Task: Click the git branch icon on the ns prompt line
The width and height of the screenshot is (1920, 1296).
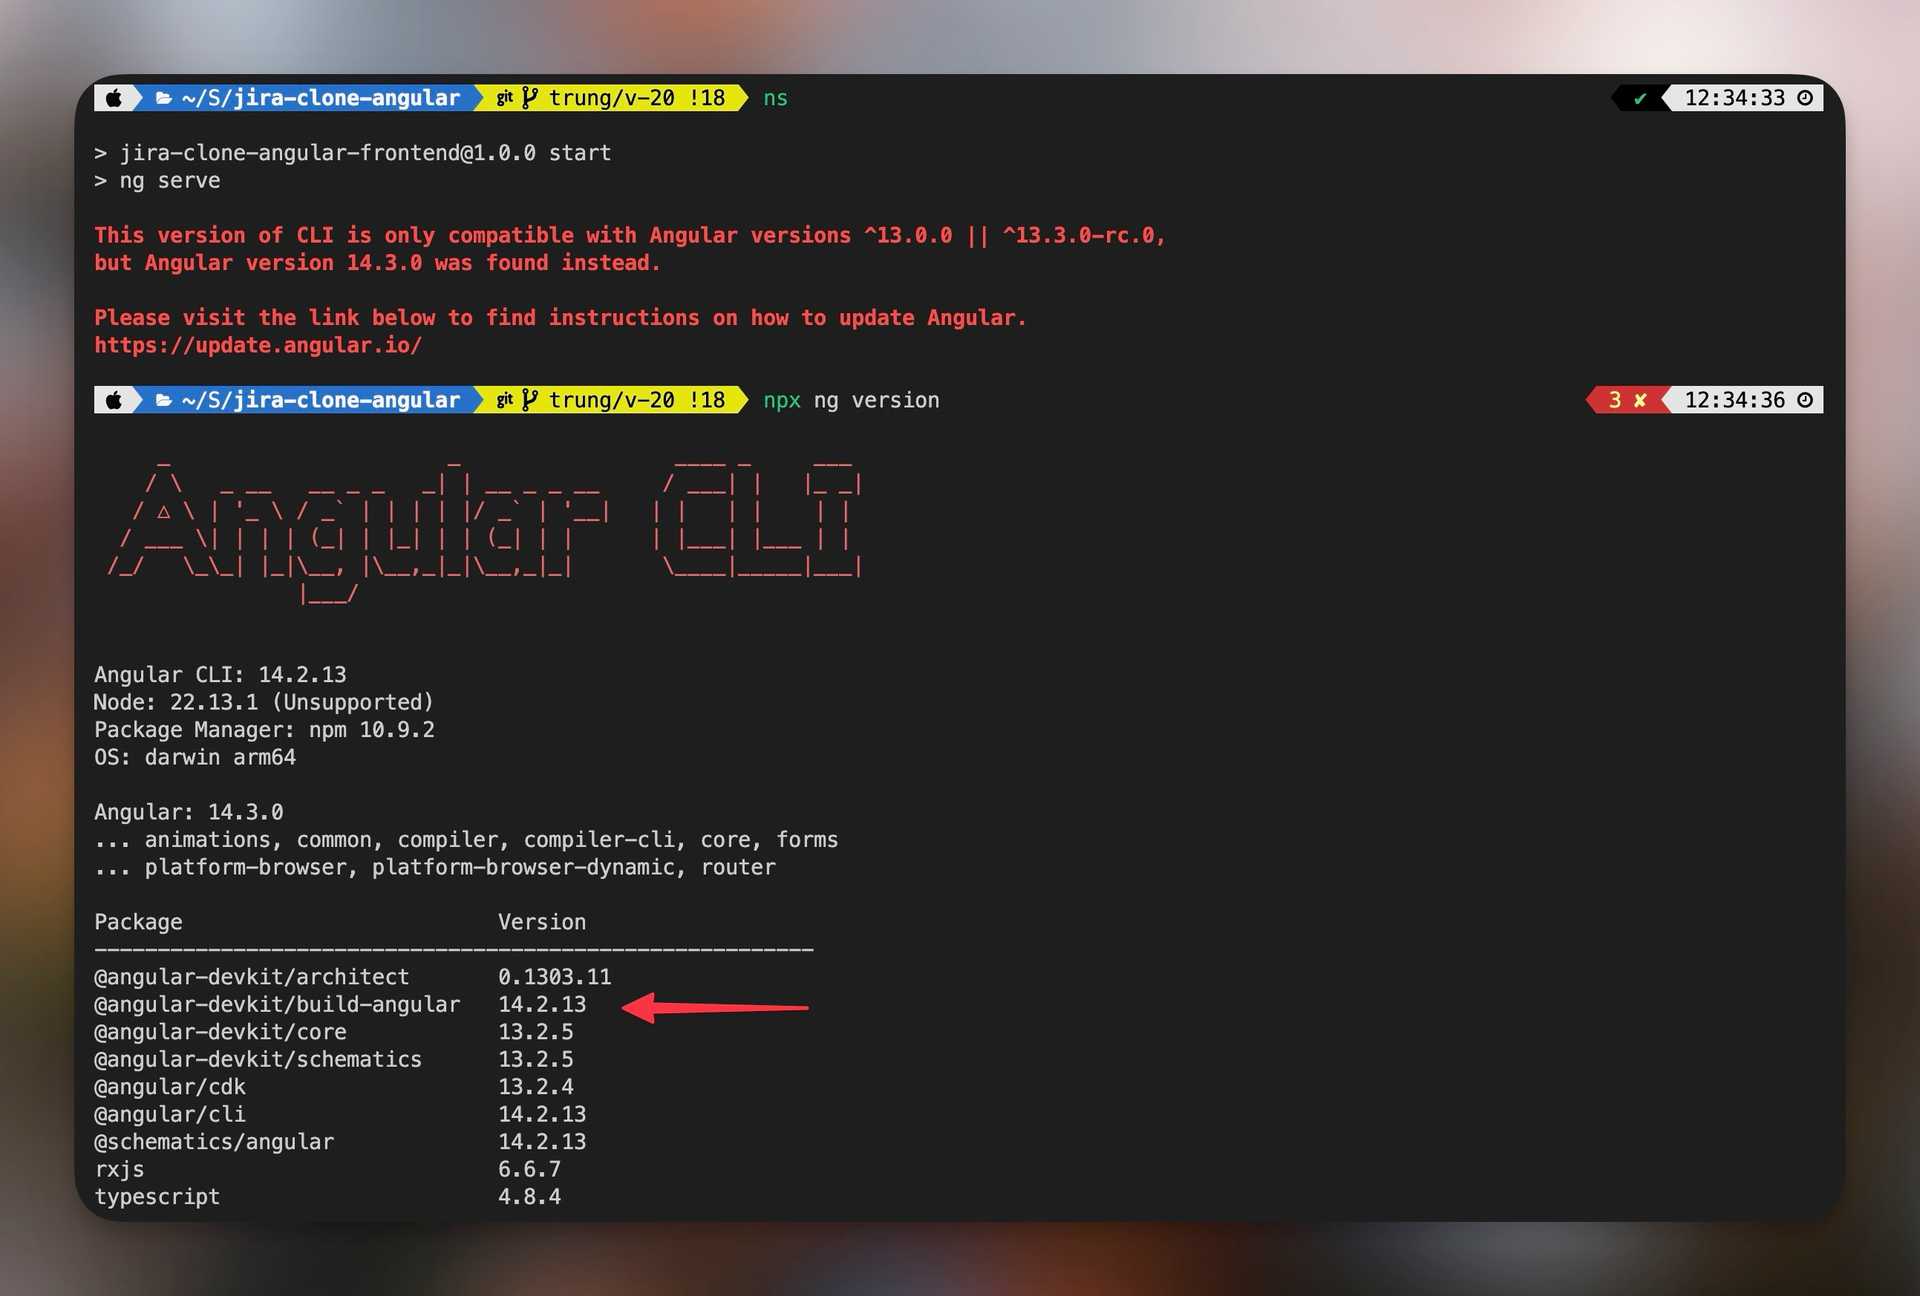Action: 530,97
